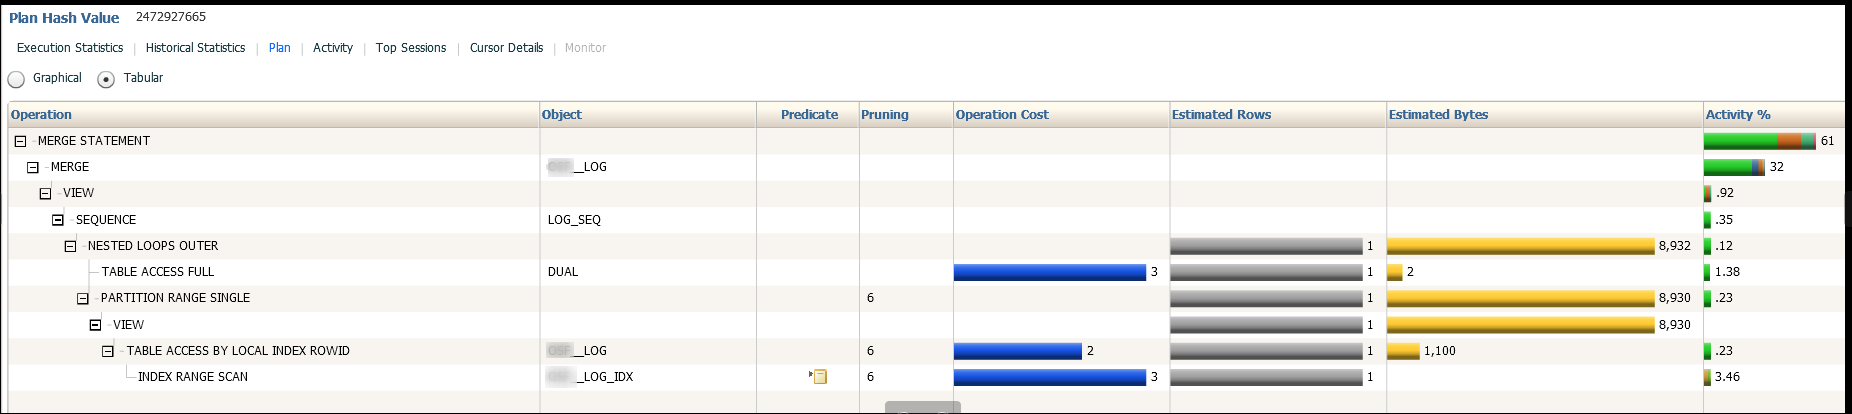The height and width of the screenshot is (414, 1852).
Task: Open the Activity tab
Action: 333,48
